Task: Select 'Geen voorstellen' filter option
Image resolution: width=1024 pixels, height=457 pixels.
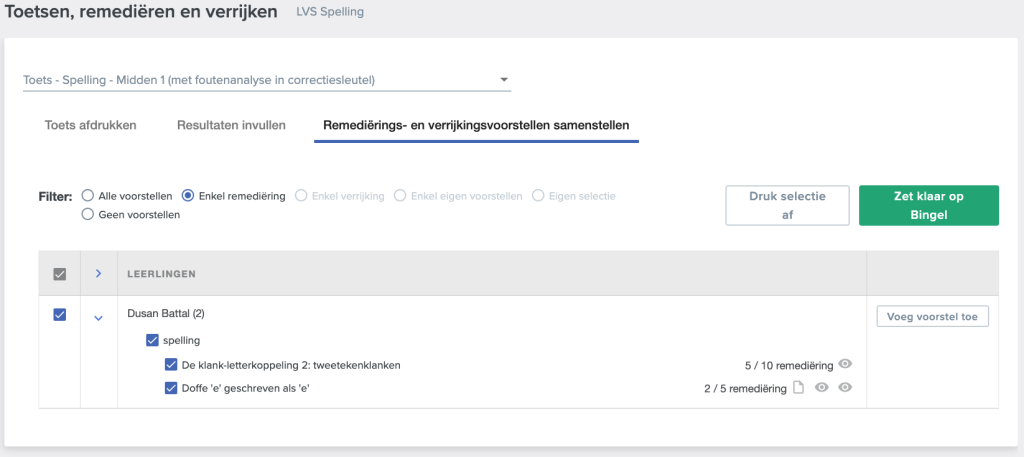Action: [x=88, y=214]
